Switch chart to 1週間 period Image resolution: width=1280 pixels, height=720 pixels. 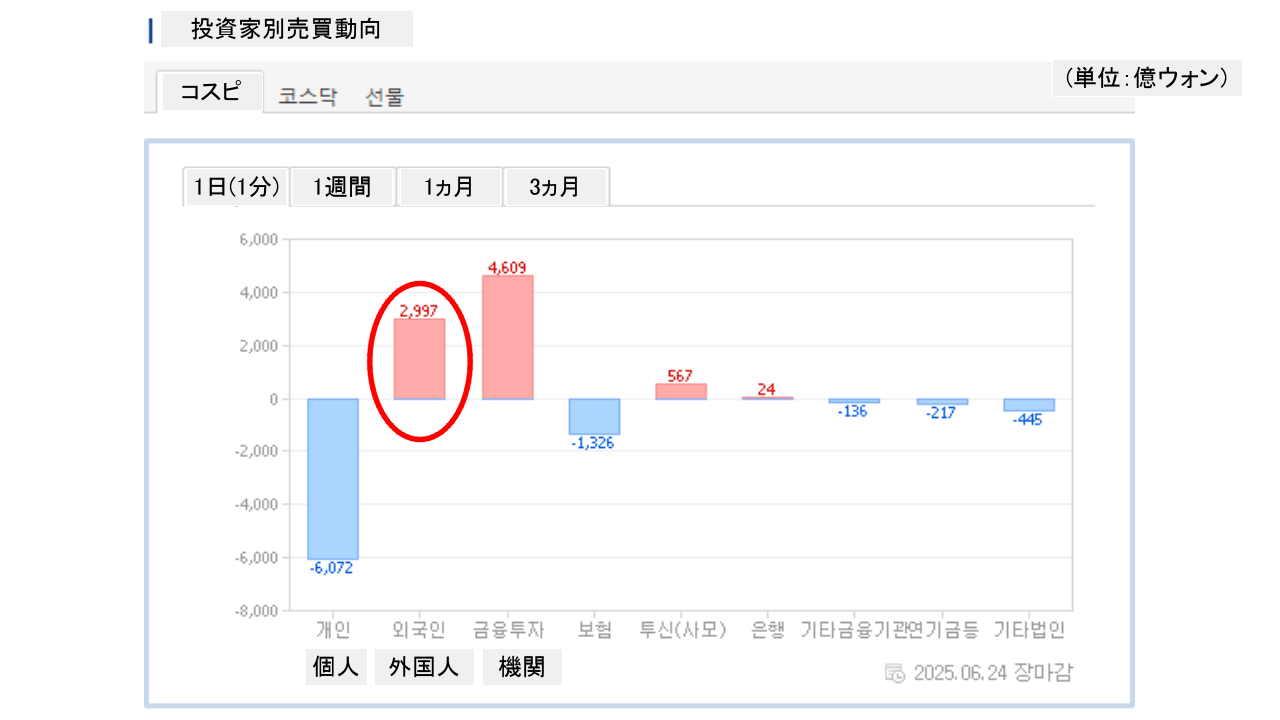pyautogui.click(x=342, y=187)
